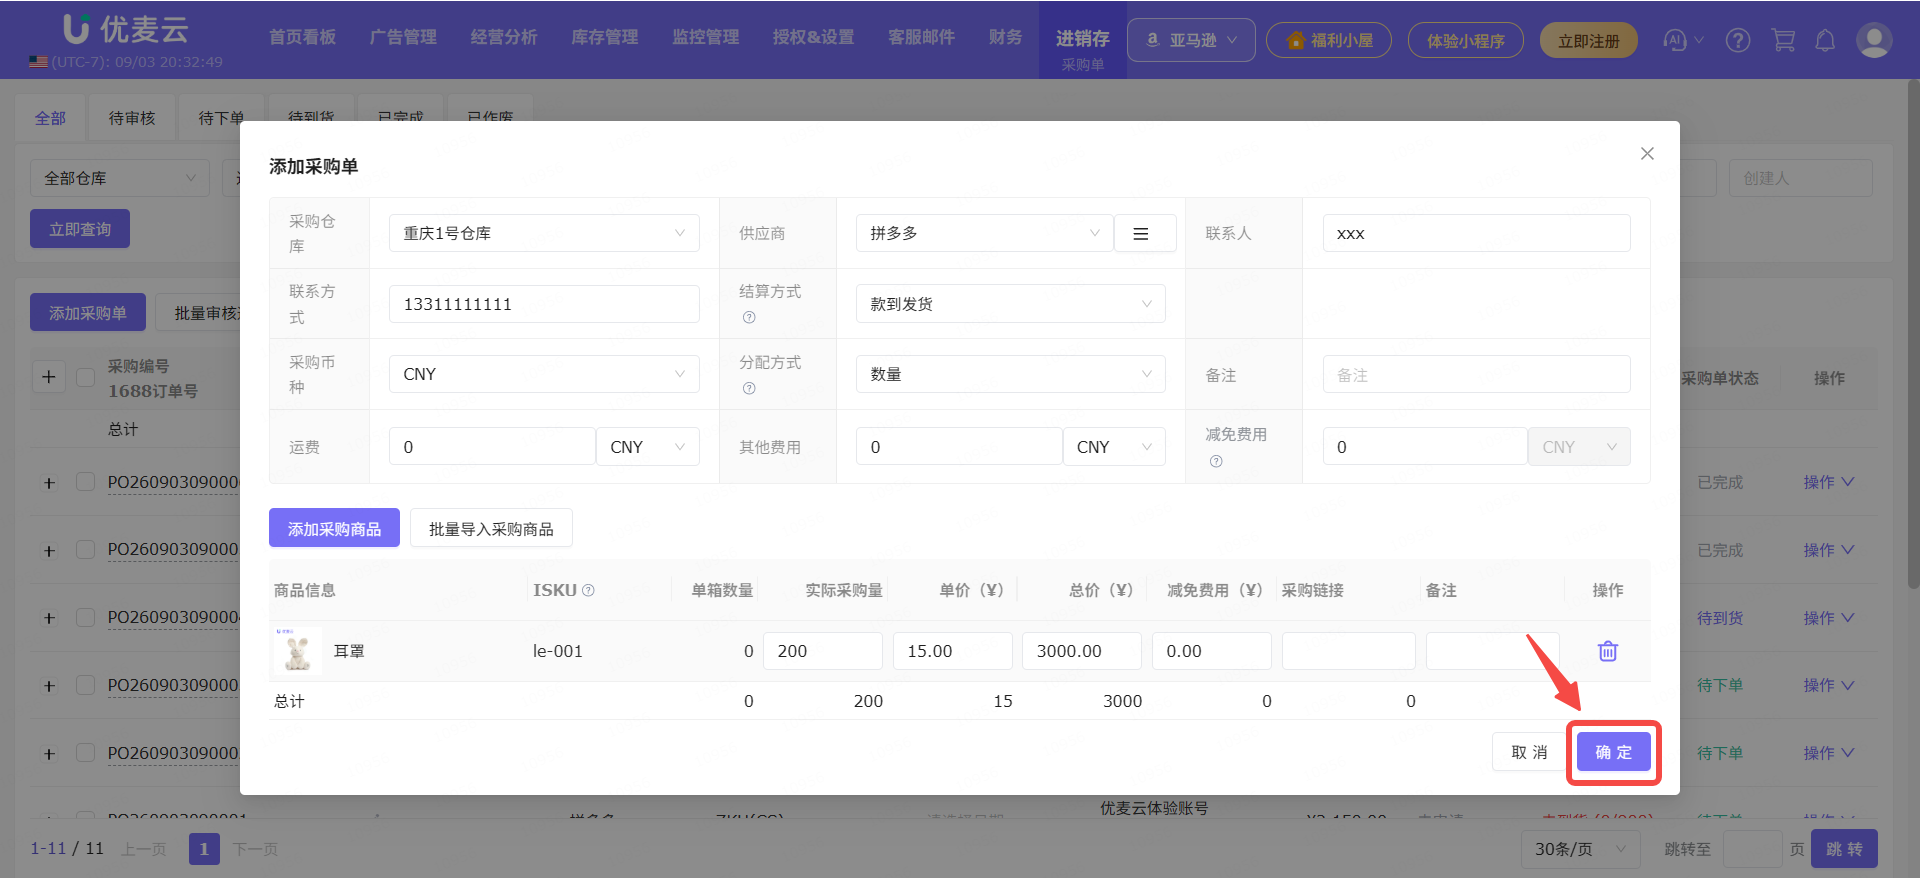Click the 实际采购量 field showing 200
The image size is (1920, 878).
[823, 651]
